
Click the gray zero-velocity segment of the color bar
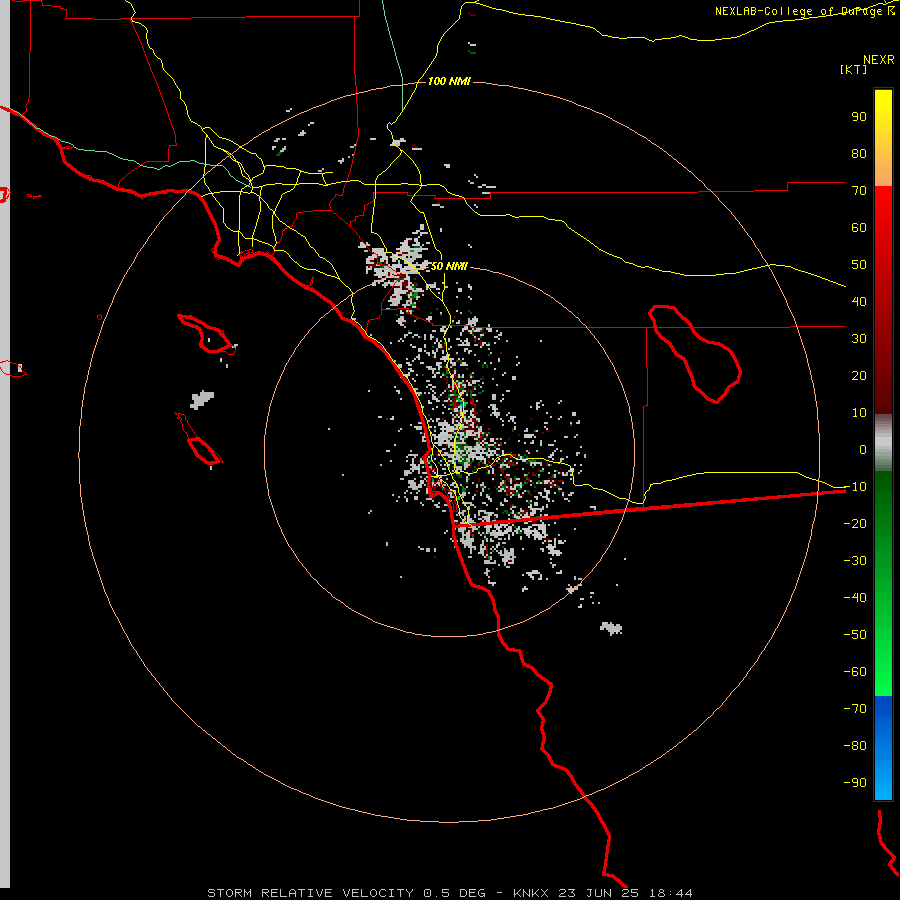(x=883, y=443)
